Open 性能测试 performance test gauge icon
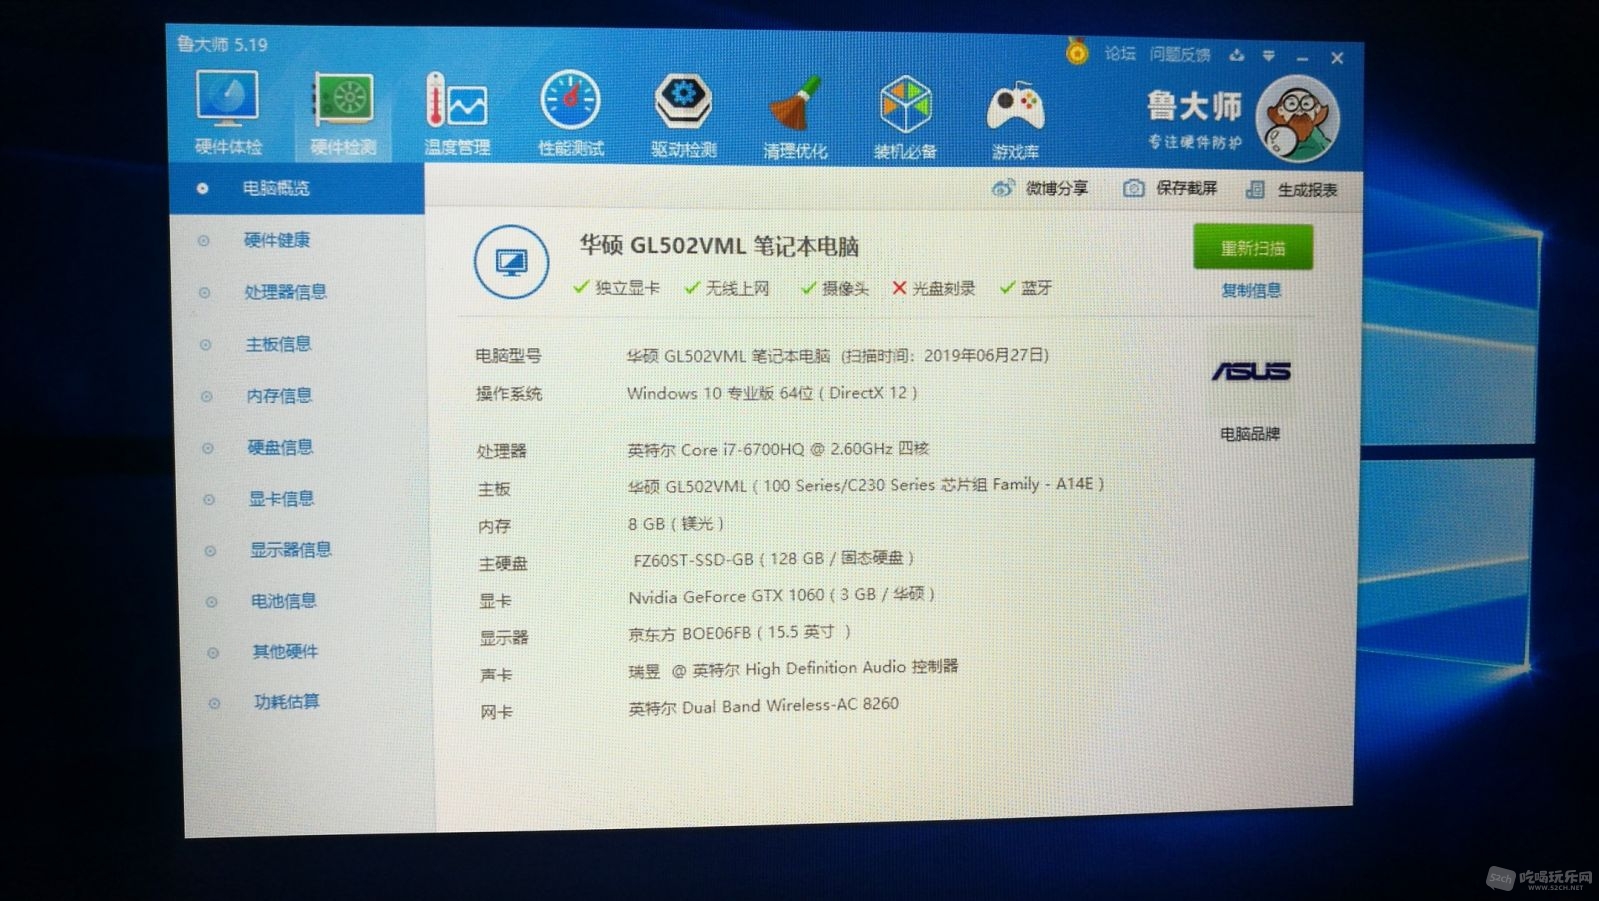The height and width of the screenshot is (901, 1599). coord(571,114)
